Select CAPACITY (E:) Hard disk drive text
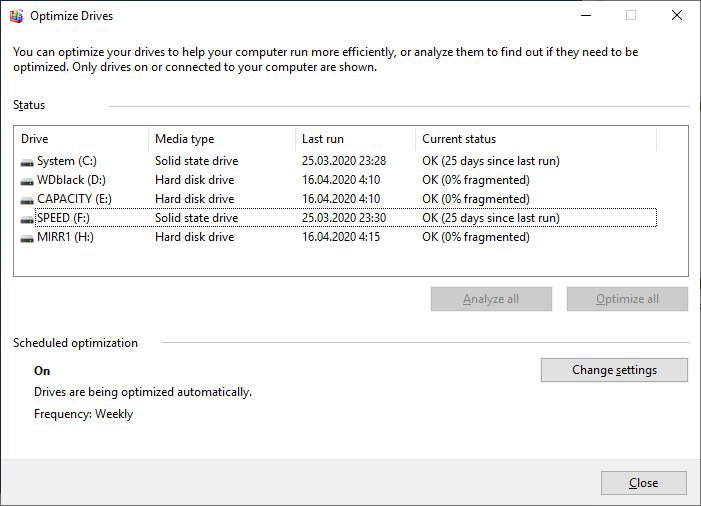This screenshot has width=701, height=506. (194, 199)
